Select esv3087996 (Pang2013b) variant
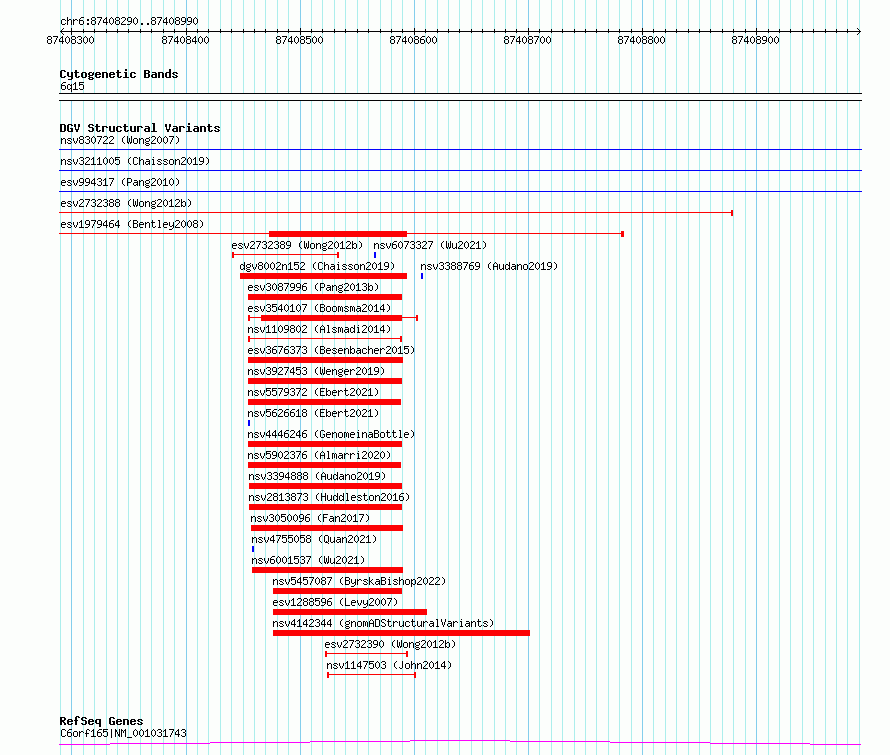Screen dimensions: 890x755 click(x=313, y=287)
